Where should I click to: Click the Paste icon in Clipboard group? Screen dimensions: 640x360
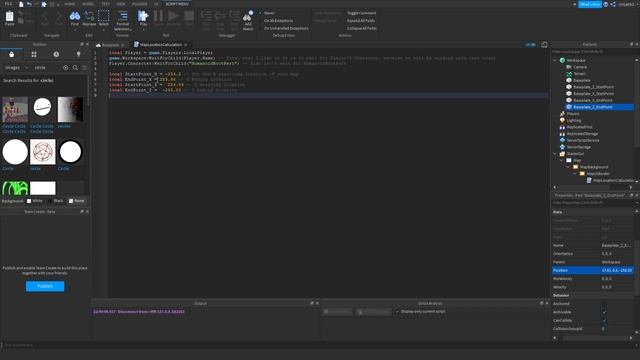(x=9, y=17)
